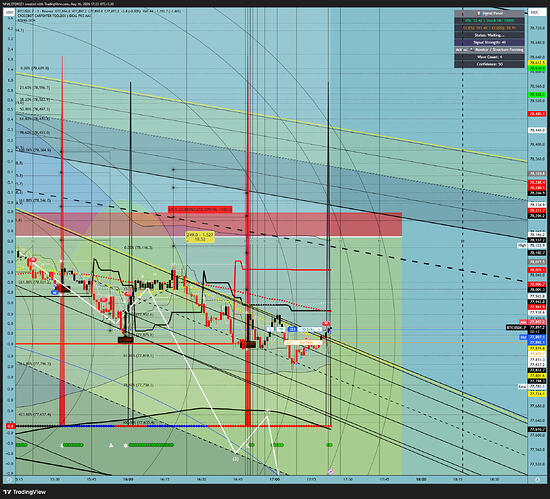Screen dimensions: 550x499
Task: Expand the indicator legend title line
Action: click(x=99, y=11)
